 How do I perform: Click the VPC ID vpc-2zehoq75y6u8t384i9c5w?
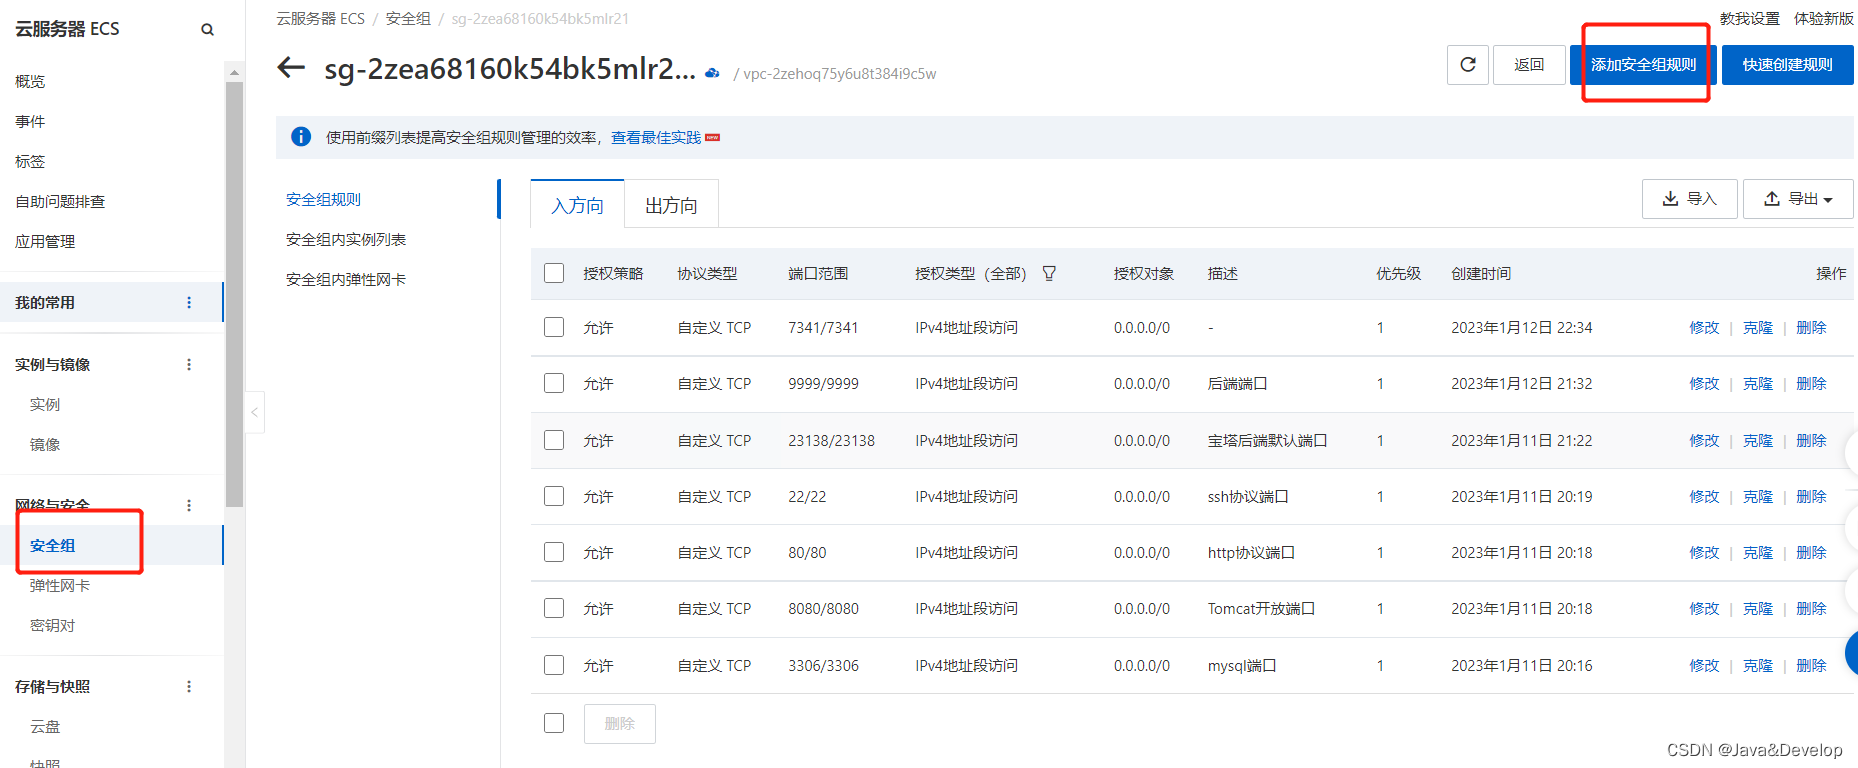[x=840, y=73]
